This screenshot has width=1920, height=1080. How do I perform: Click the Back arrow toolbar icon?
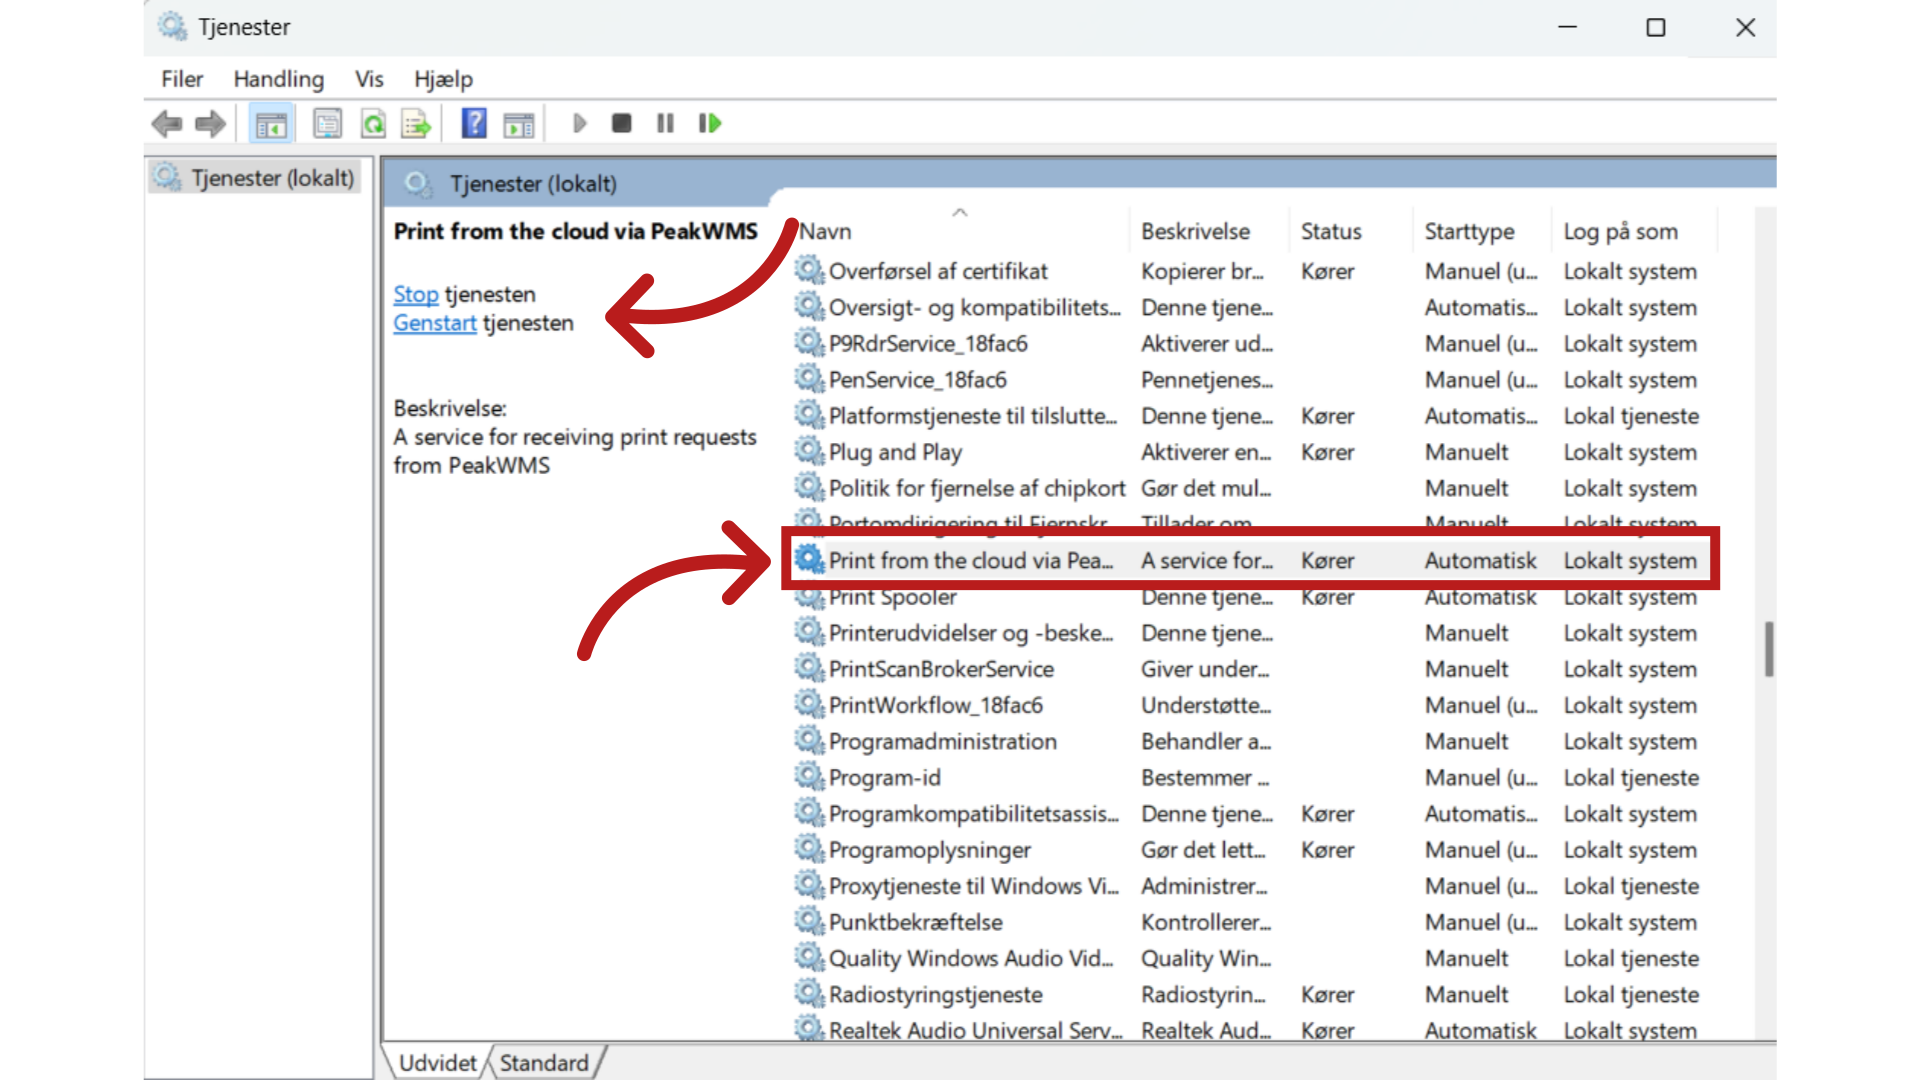coord(167,124)
